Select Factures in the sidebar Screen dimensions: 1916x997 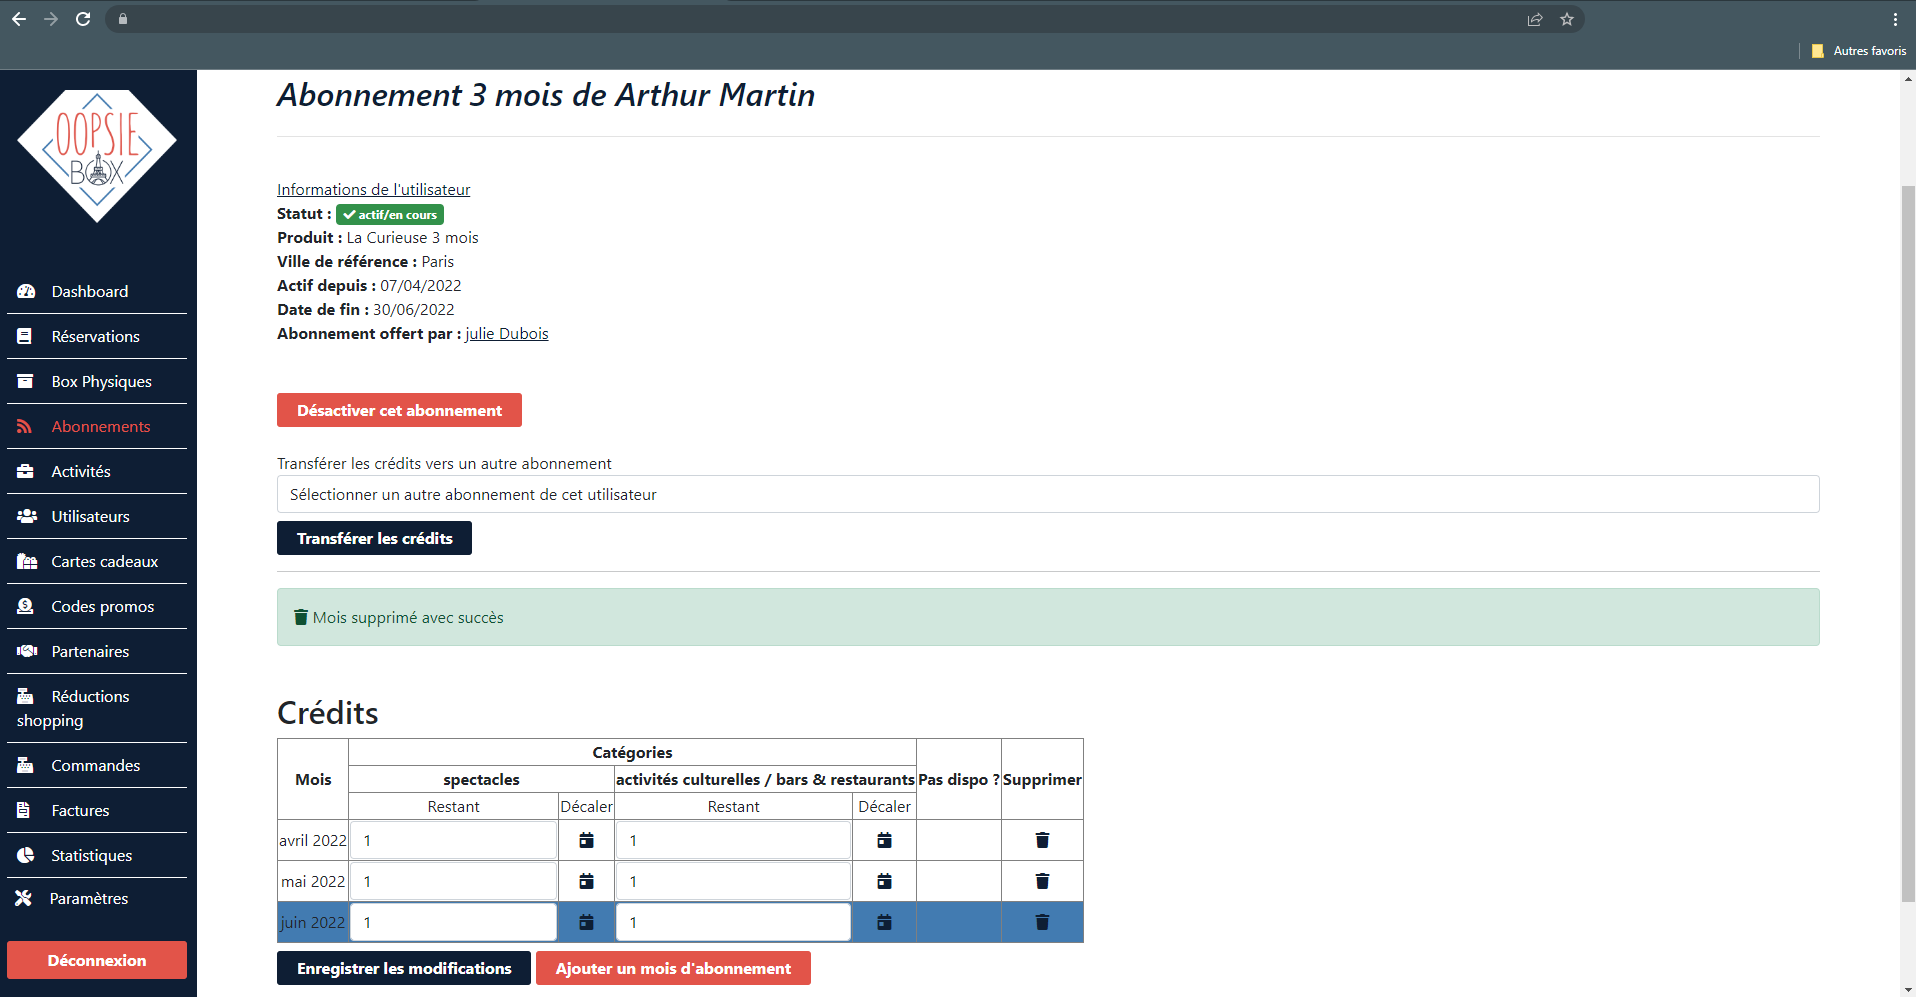[x=81, y=810]
